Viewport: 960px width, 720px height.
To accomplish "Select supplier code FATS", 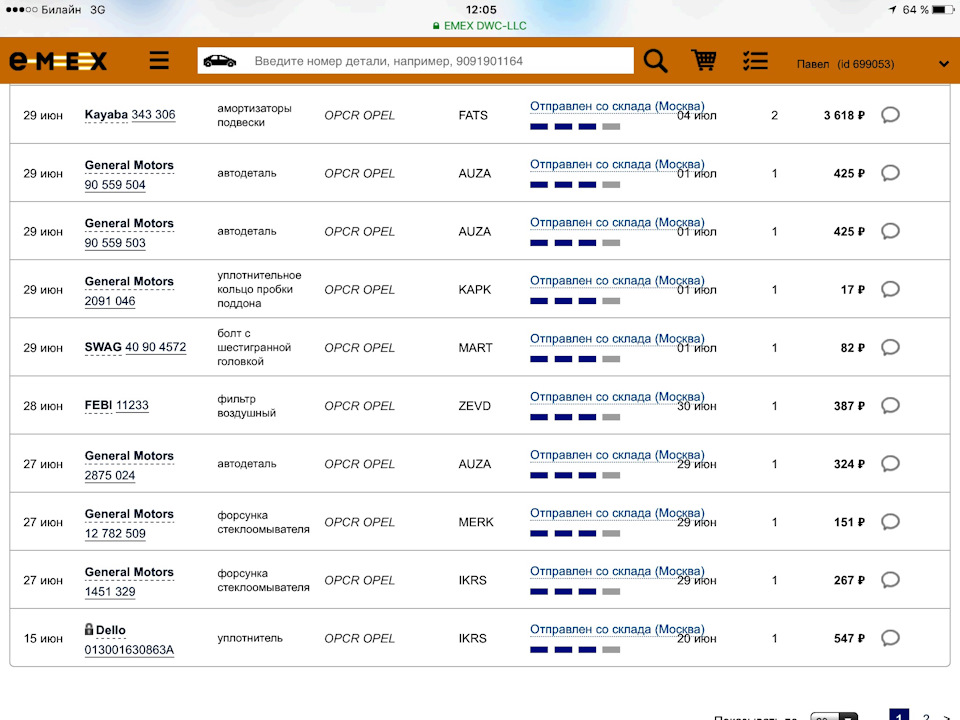I will pos(473,115).
